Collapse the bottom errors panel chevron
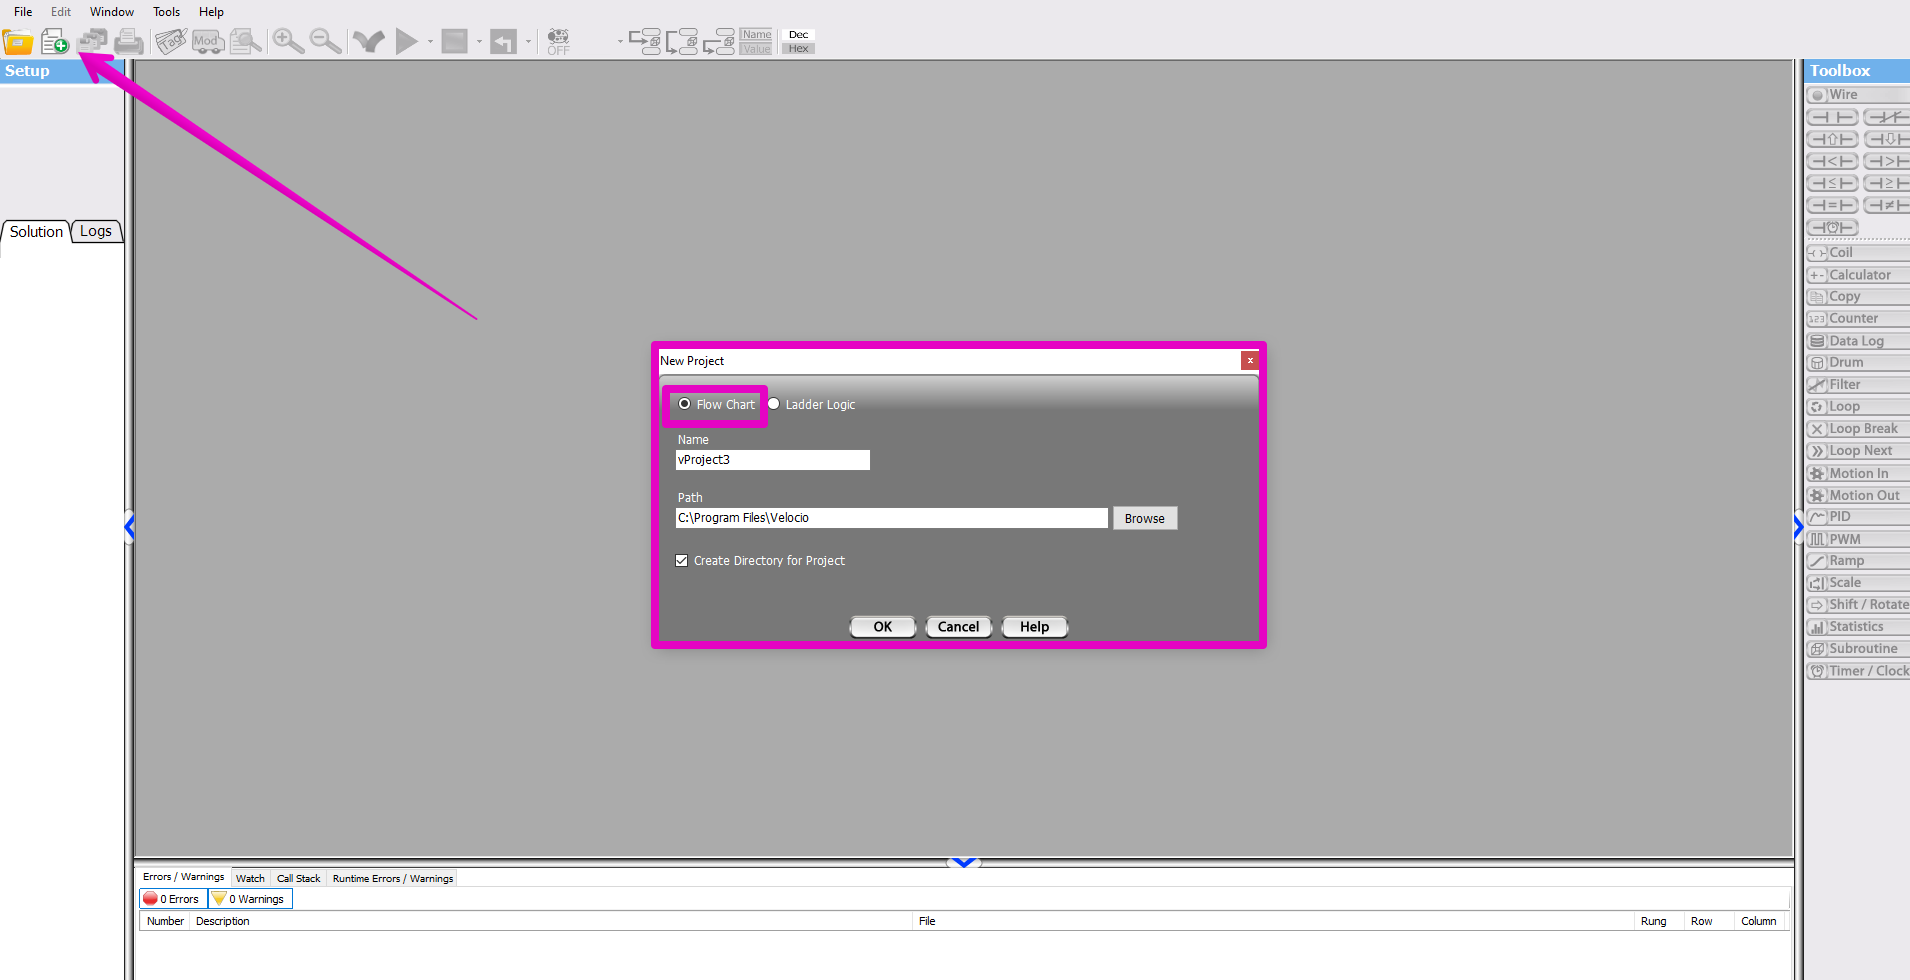 pos(964,862)
